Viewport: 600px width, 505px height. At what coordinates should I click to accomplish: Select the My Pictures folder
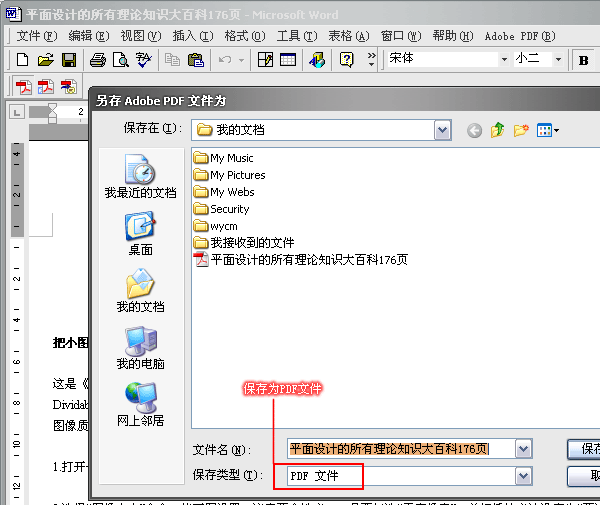[x=229, y=175]
